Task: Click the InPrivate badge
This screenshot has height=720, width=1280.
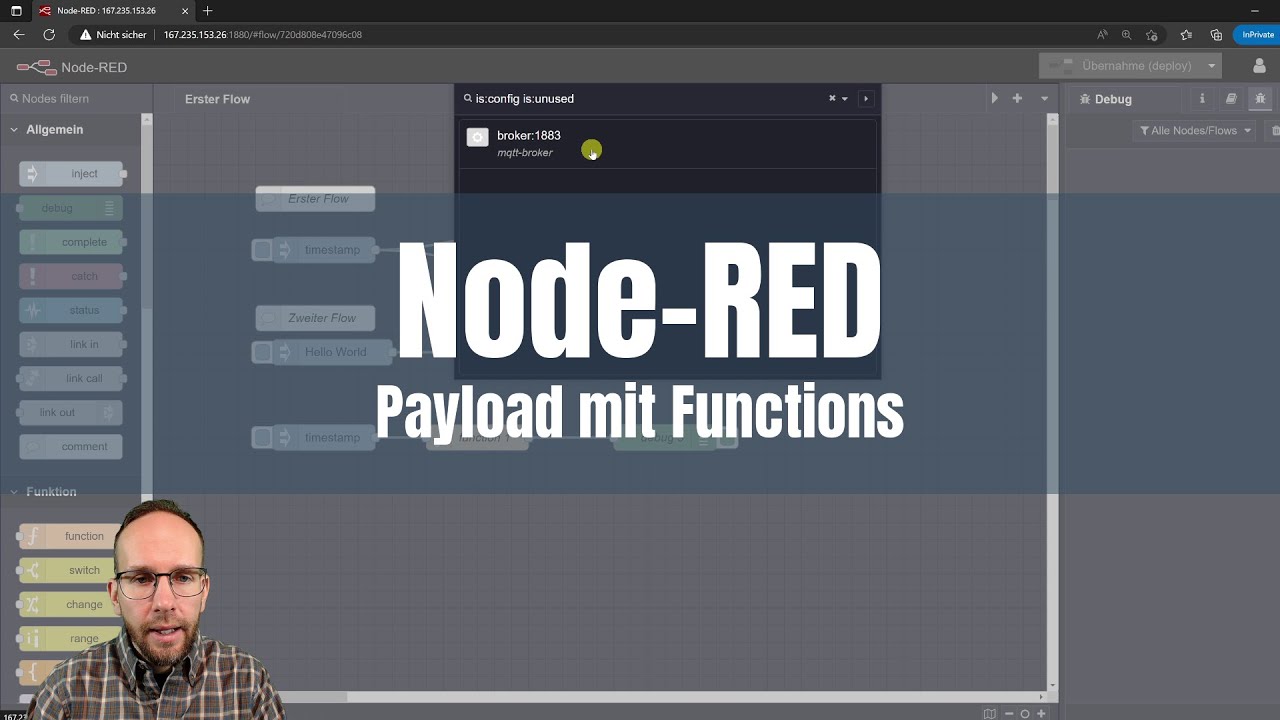Action: pyautogui.click(x=1257, y=34)
